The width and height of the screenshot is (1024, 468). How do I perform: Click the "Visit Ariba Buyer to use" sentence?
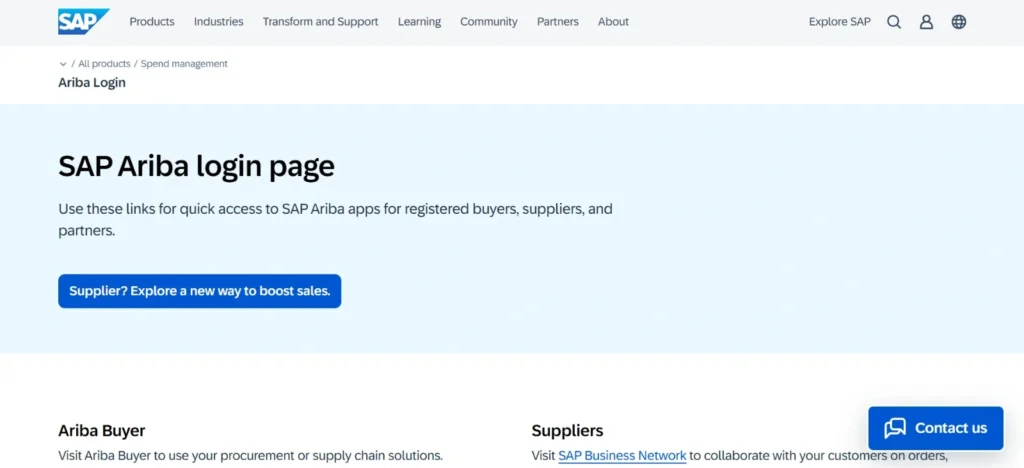(251, 456)
